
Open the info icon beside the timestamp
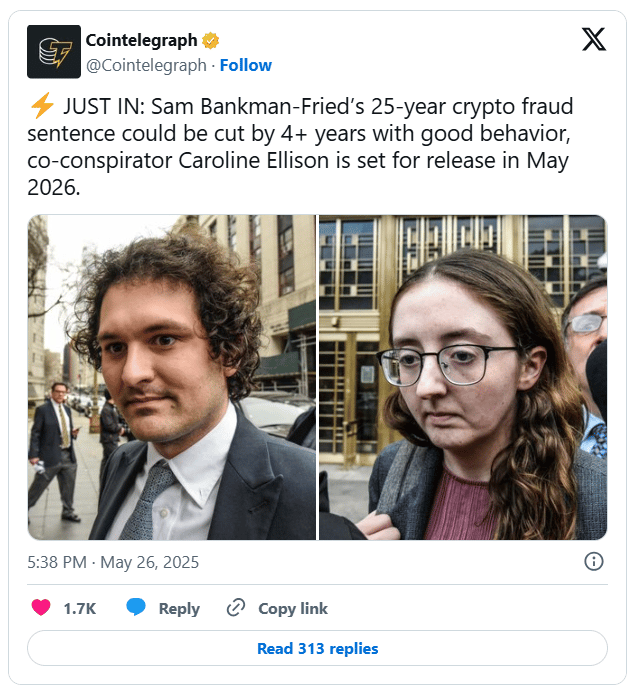click(x=594, y=562)
